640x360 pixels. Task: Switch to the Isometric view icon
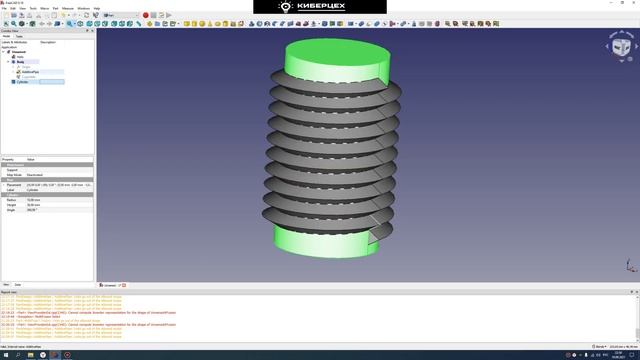pyautogui.click(x=80, y=24)
